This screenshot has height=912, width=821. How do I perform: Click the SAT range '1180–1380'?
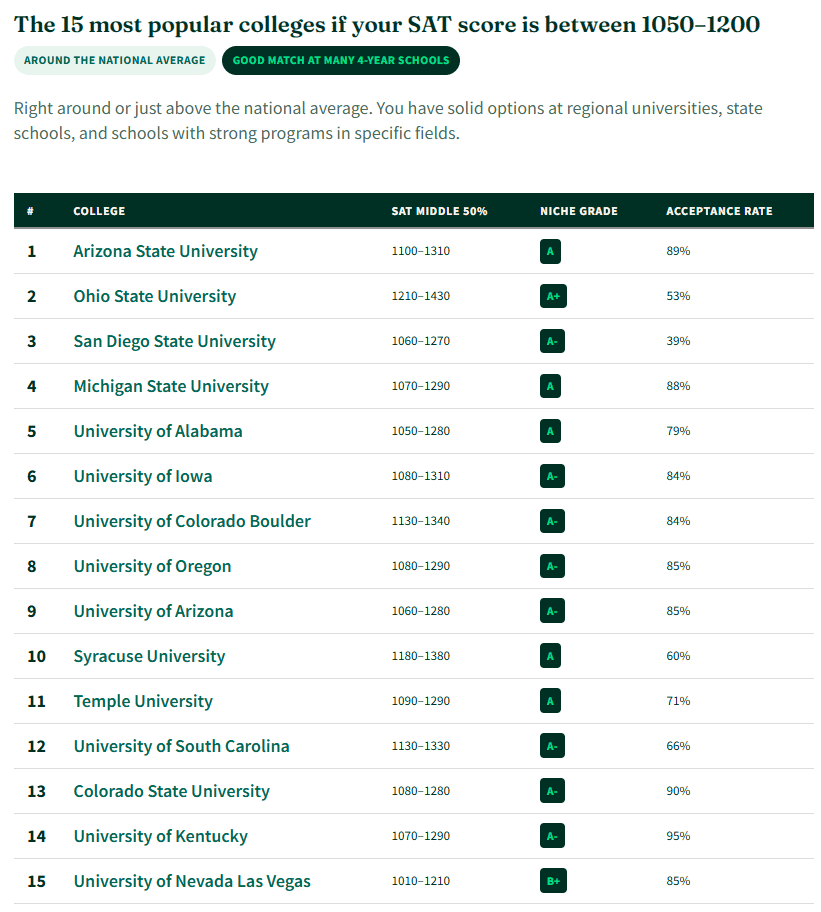click(420, 656)
